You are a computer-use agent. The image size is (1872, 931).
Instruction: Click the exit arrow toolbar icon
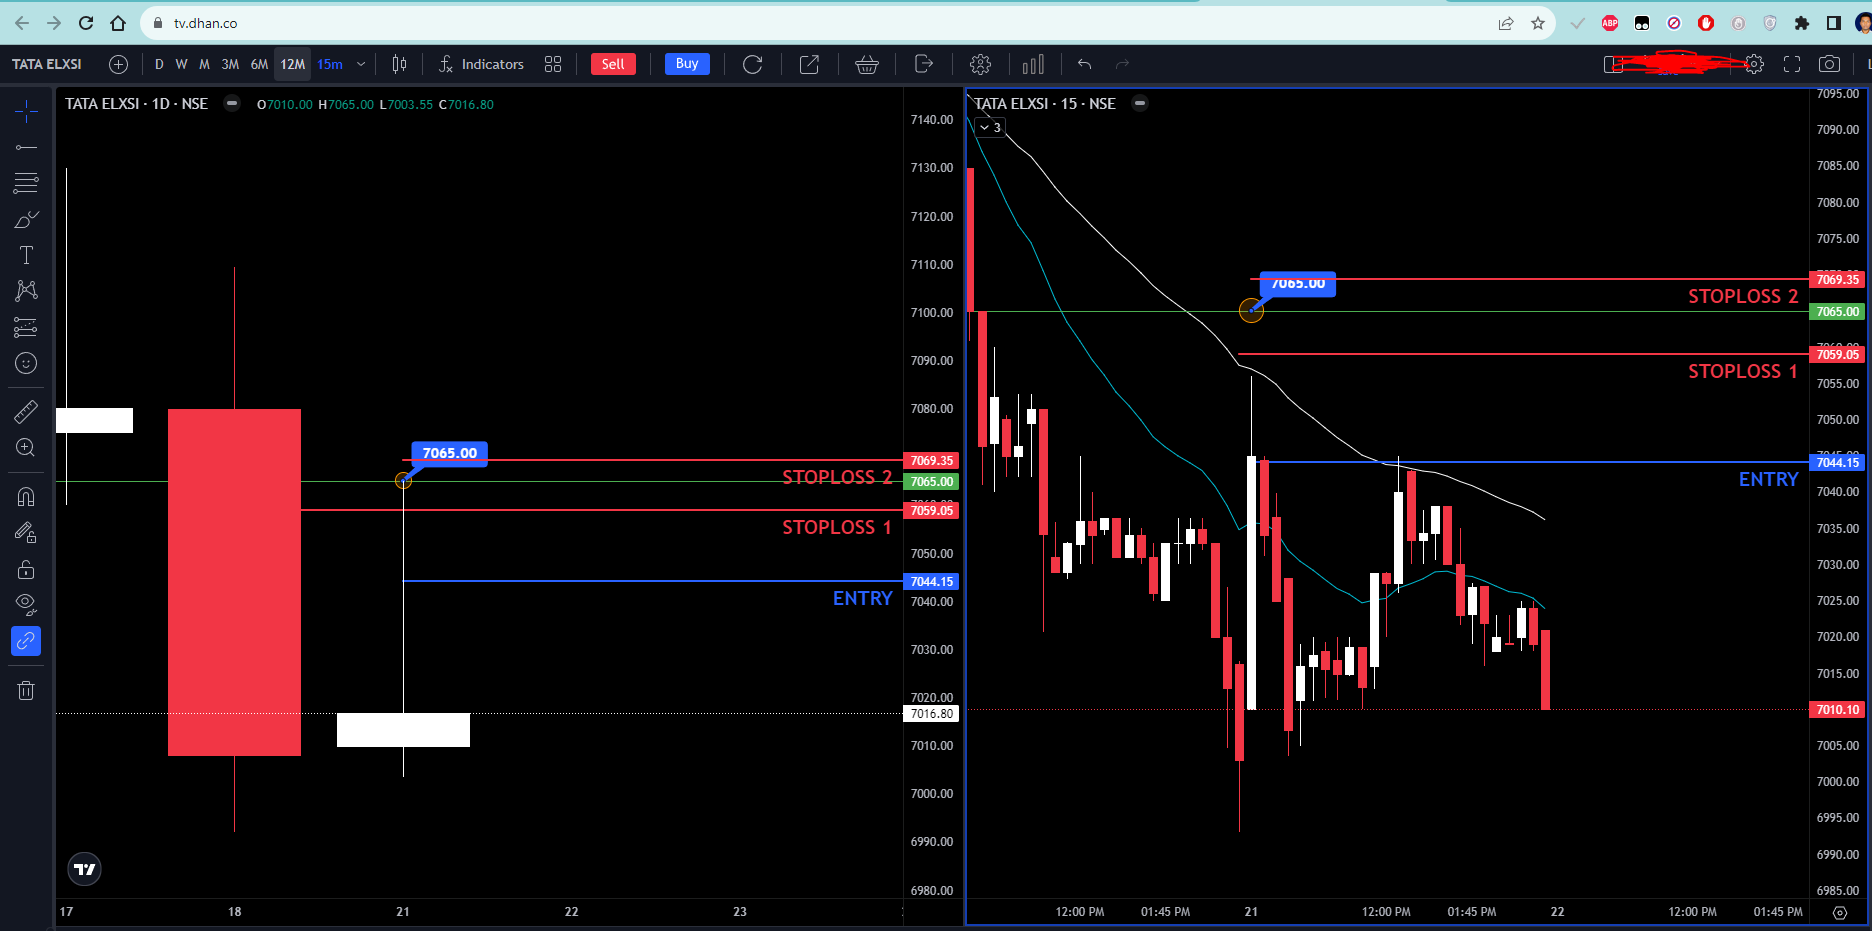924,64
